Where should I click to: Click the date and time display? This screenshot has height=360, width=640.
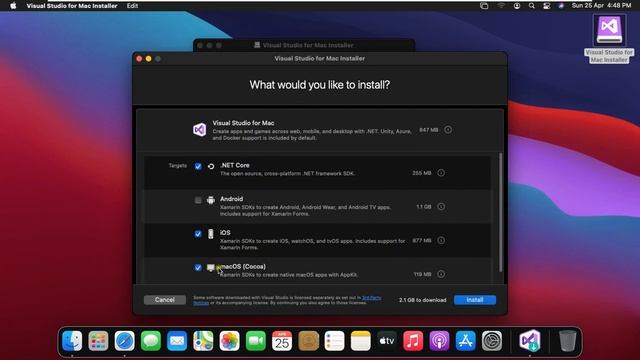[x=601, y=6]
